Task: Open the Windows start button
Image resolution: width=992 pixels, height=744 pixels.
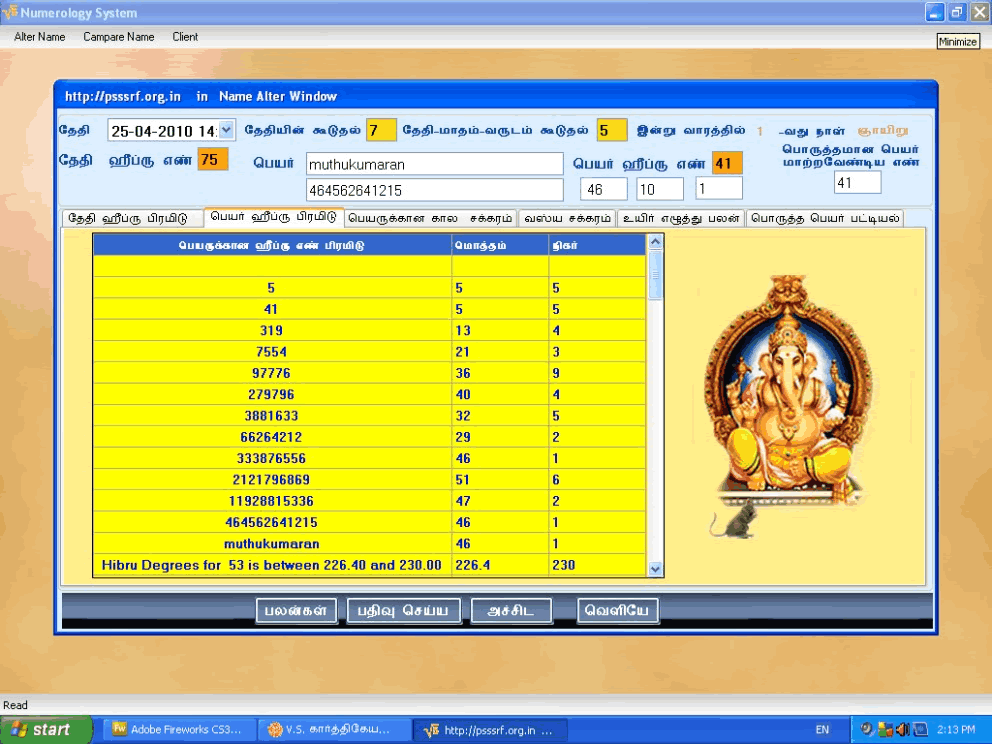Action: tap(46, 729)
